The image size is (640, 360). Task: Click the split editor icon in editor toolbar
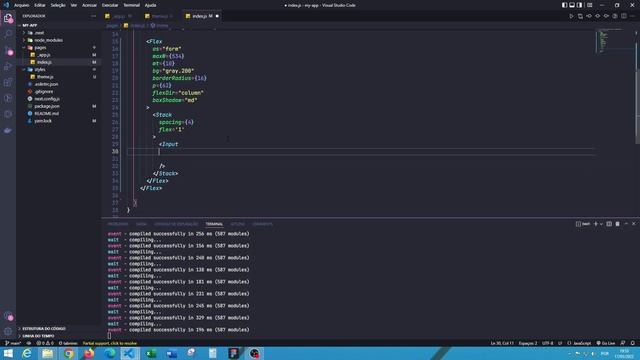click(x=624, y=16)
